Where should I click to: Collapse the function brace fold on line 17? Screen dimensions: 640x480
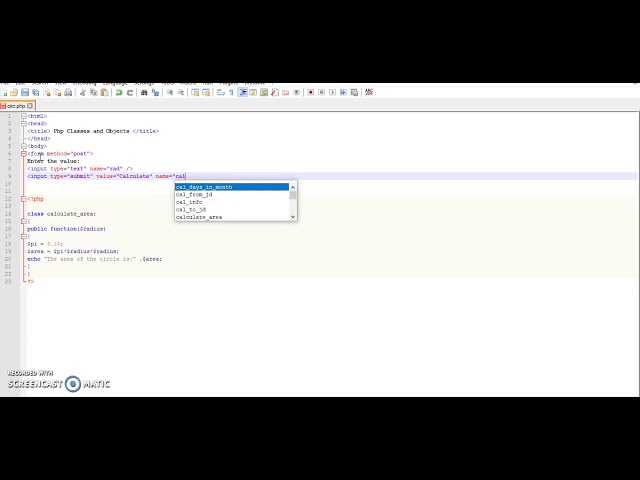click(24, 237)
